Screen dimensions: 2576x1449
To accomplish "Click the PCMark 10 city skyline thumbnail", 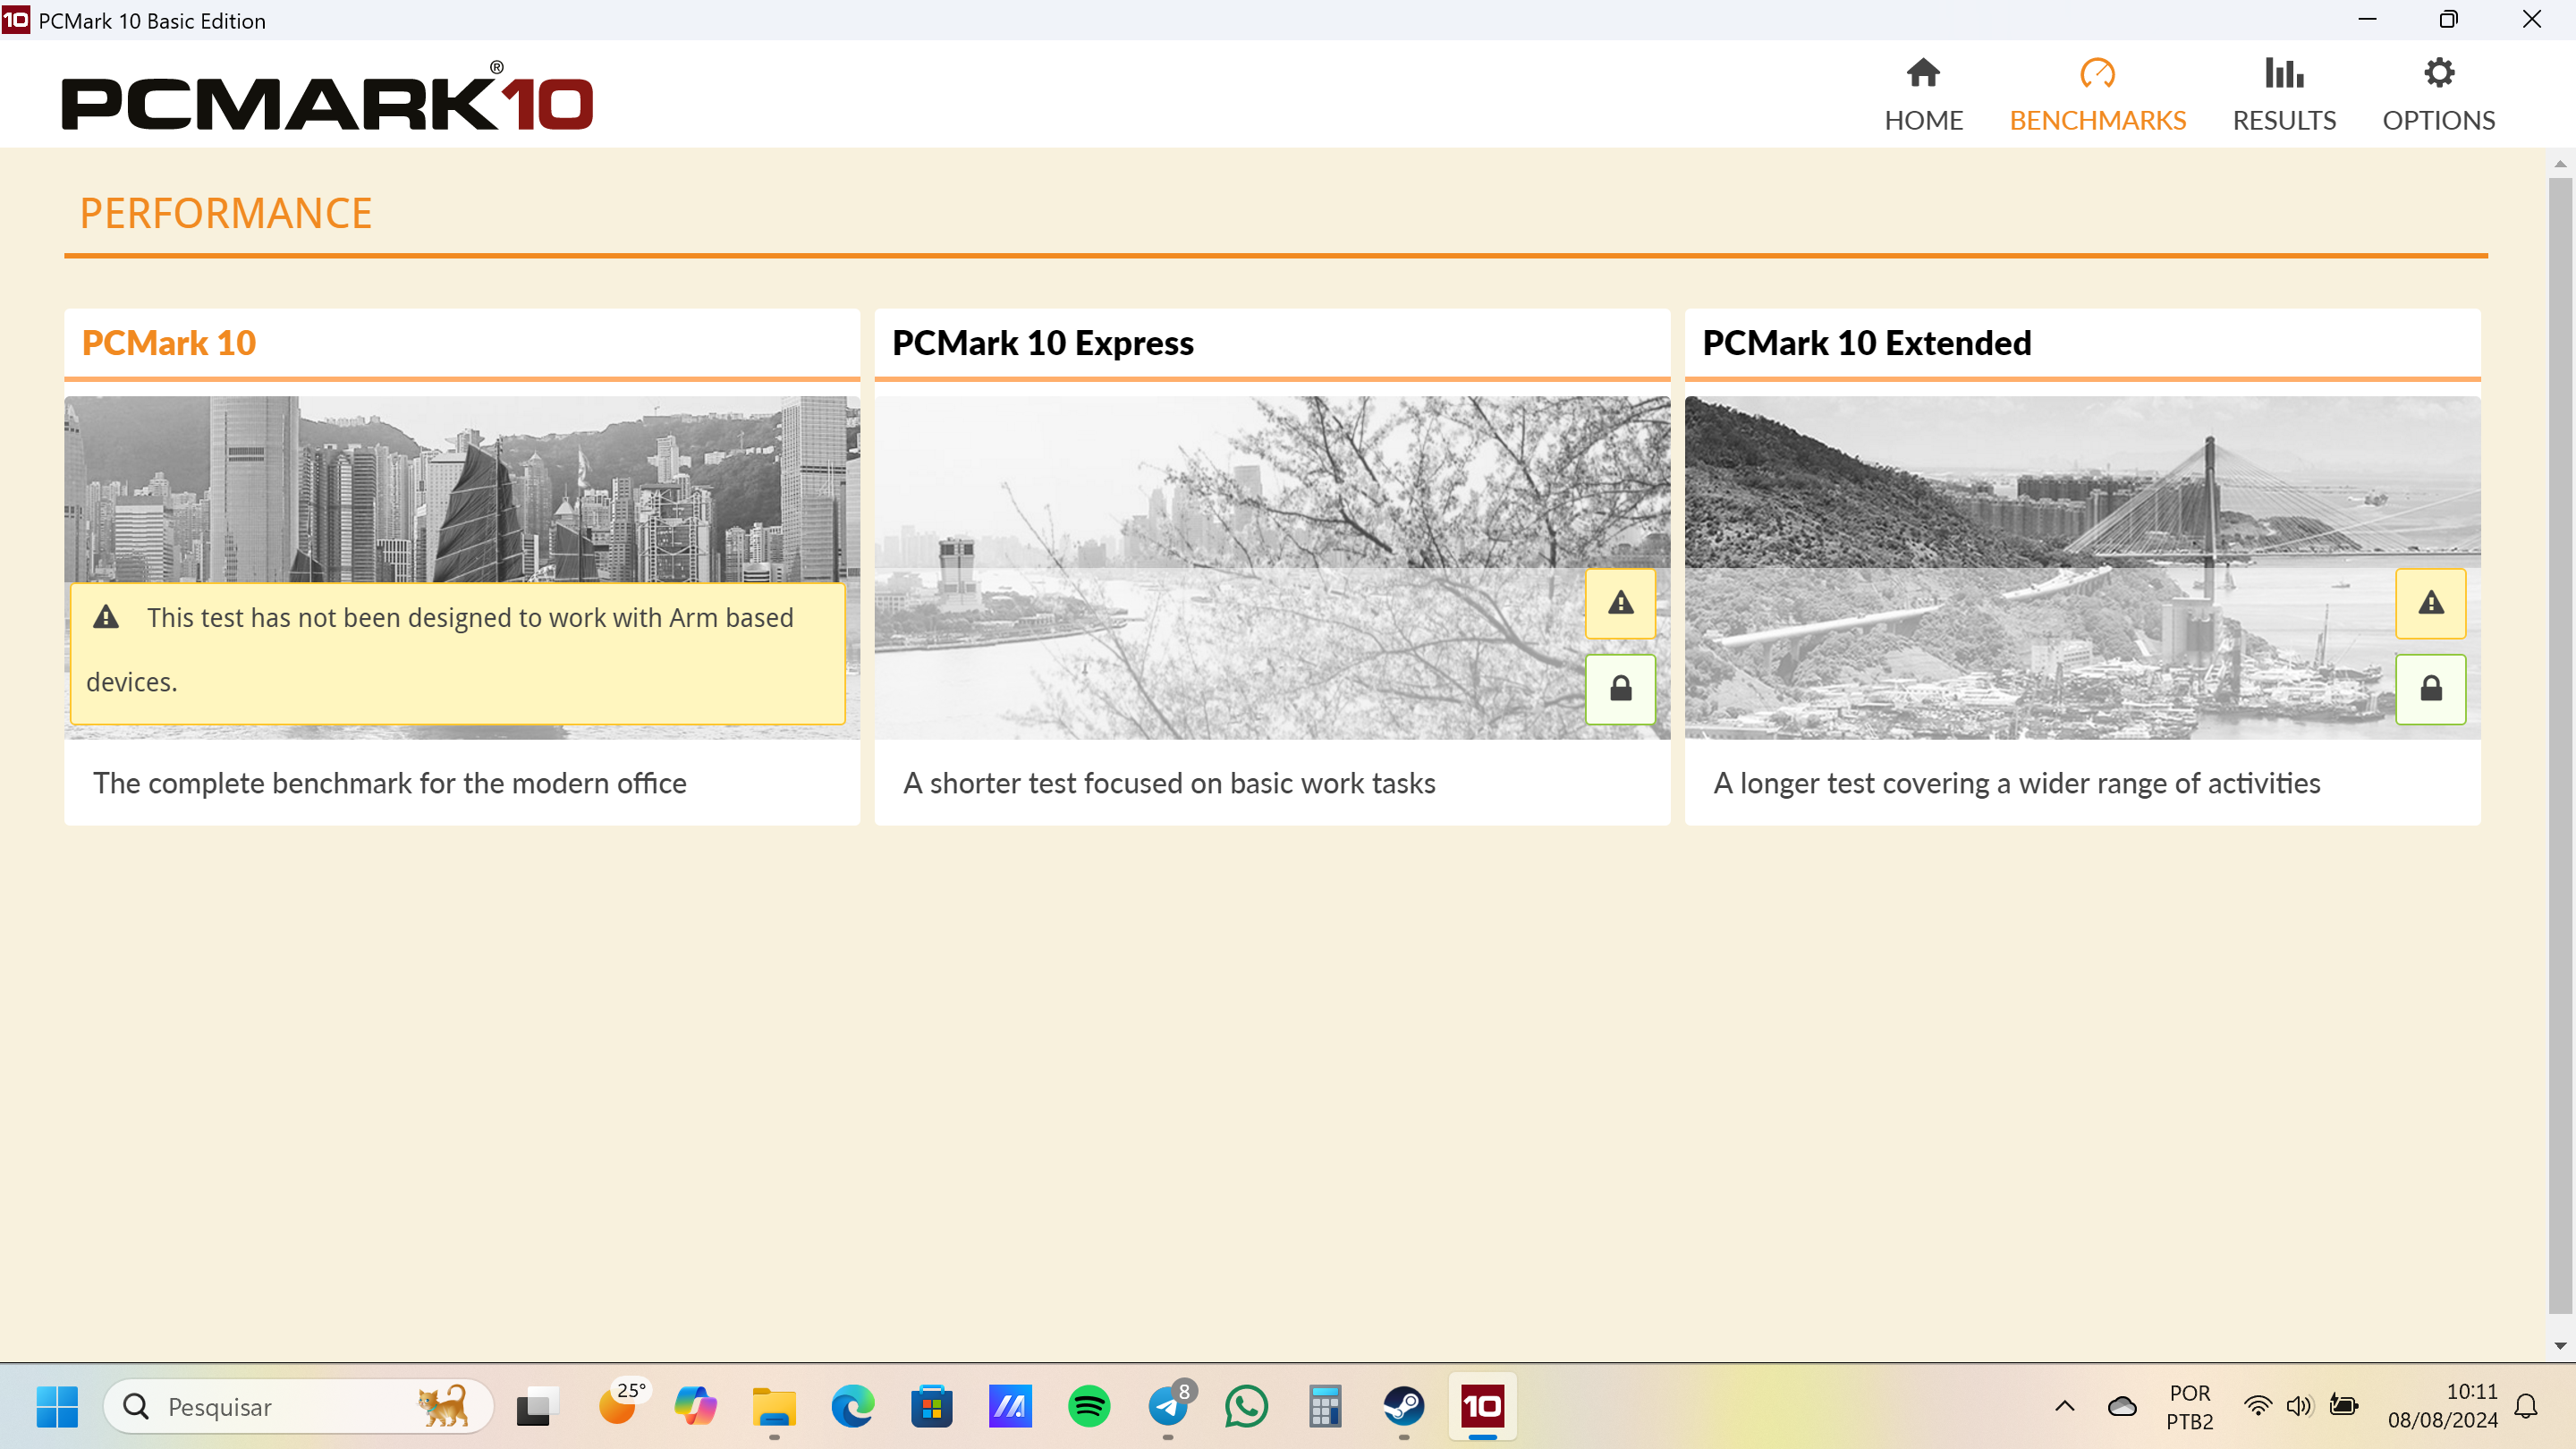I will click(x=461, y=488).
